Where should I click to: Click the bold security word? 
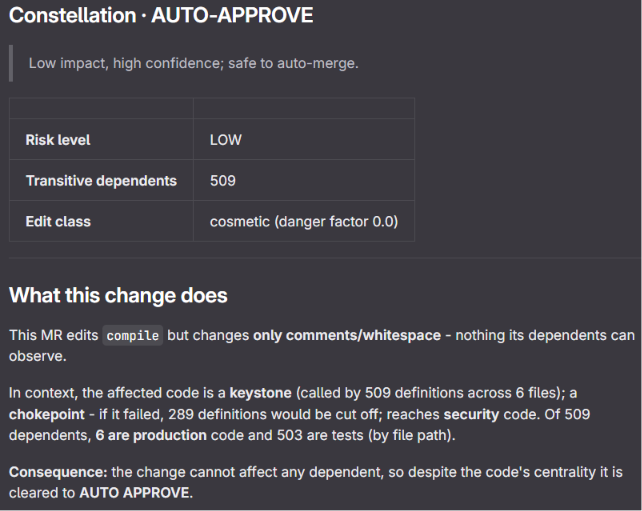(471, 414)
